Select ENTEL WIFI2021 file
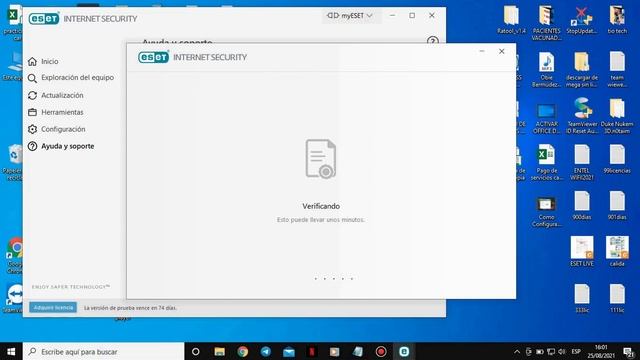This screenshot has height=360, width=640. tap(582, 162)
